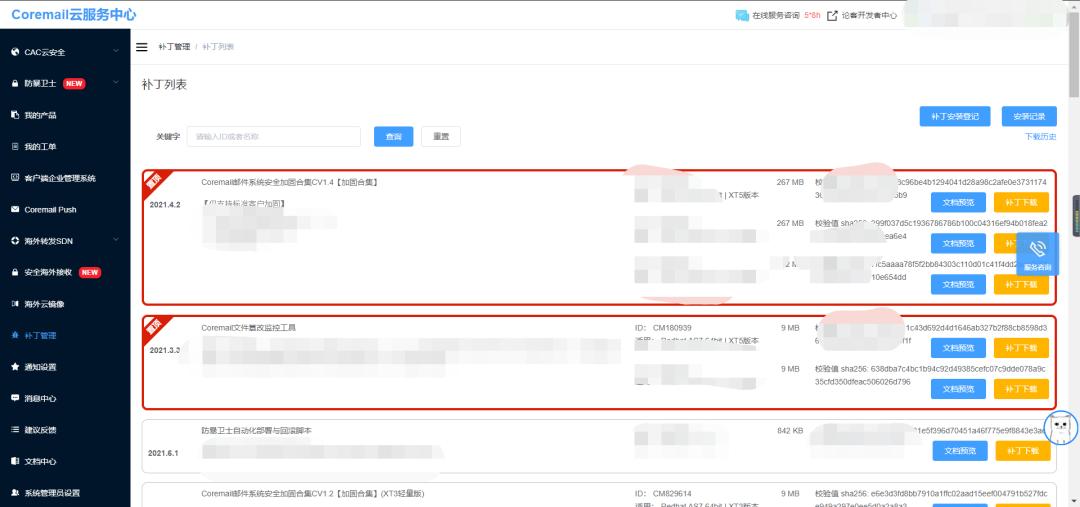The width and height of the screenshot is (1080, 507).
Task: Click the Coremail Push envelope icon
Action: tap(15, 209)
